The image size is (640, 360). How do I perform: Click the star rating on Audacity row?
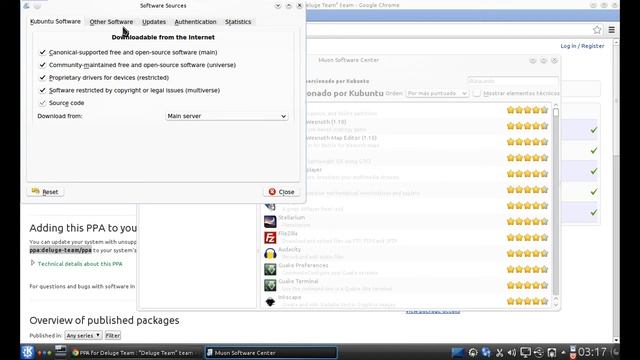click(527, 253)
